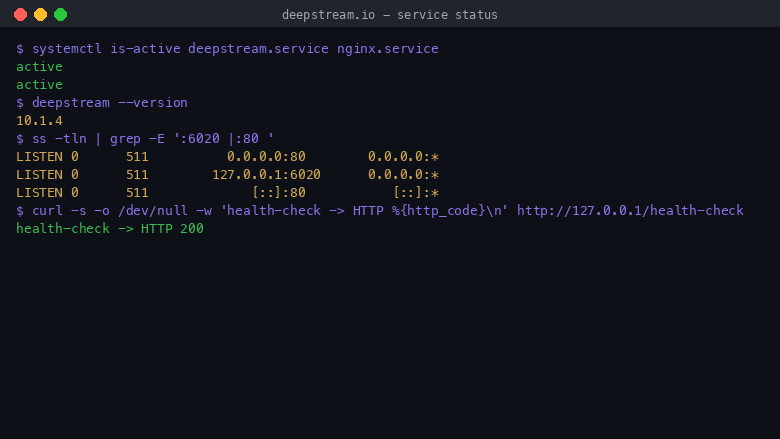Click the red close window button
The height and width of the screenshot is (439, 780).
pos(20,14)
